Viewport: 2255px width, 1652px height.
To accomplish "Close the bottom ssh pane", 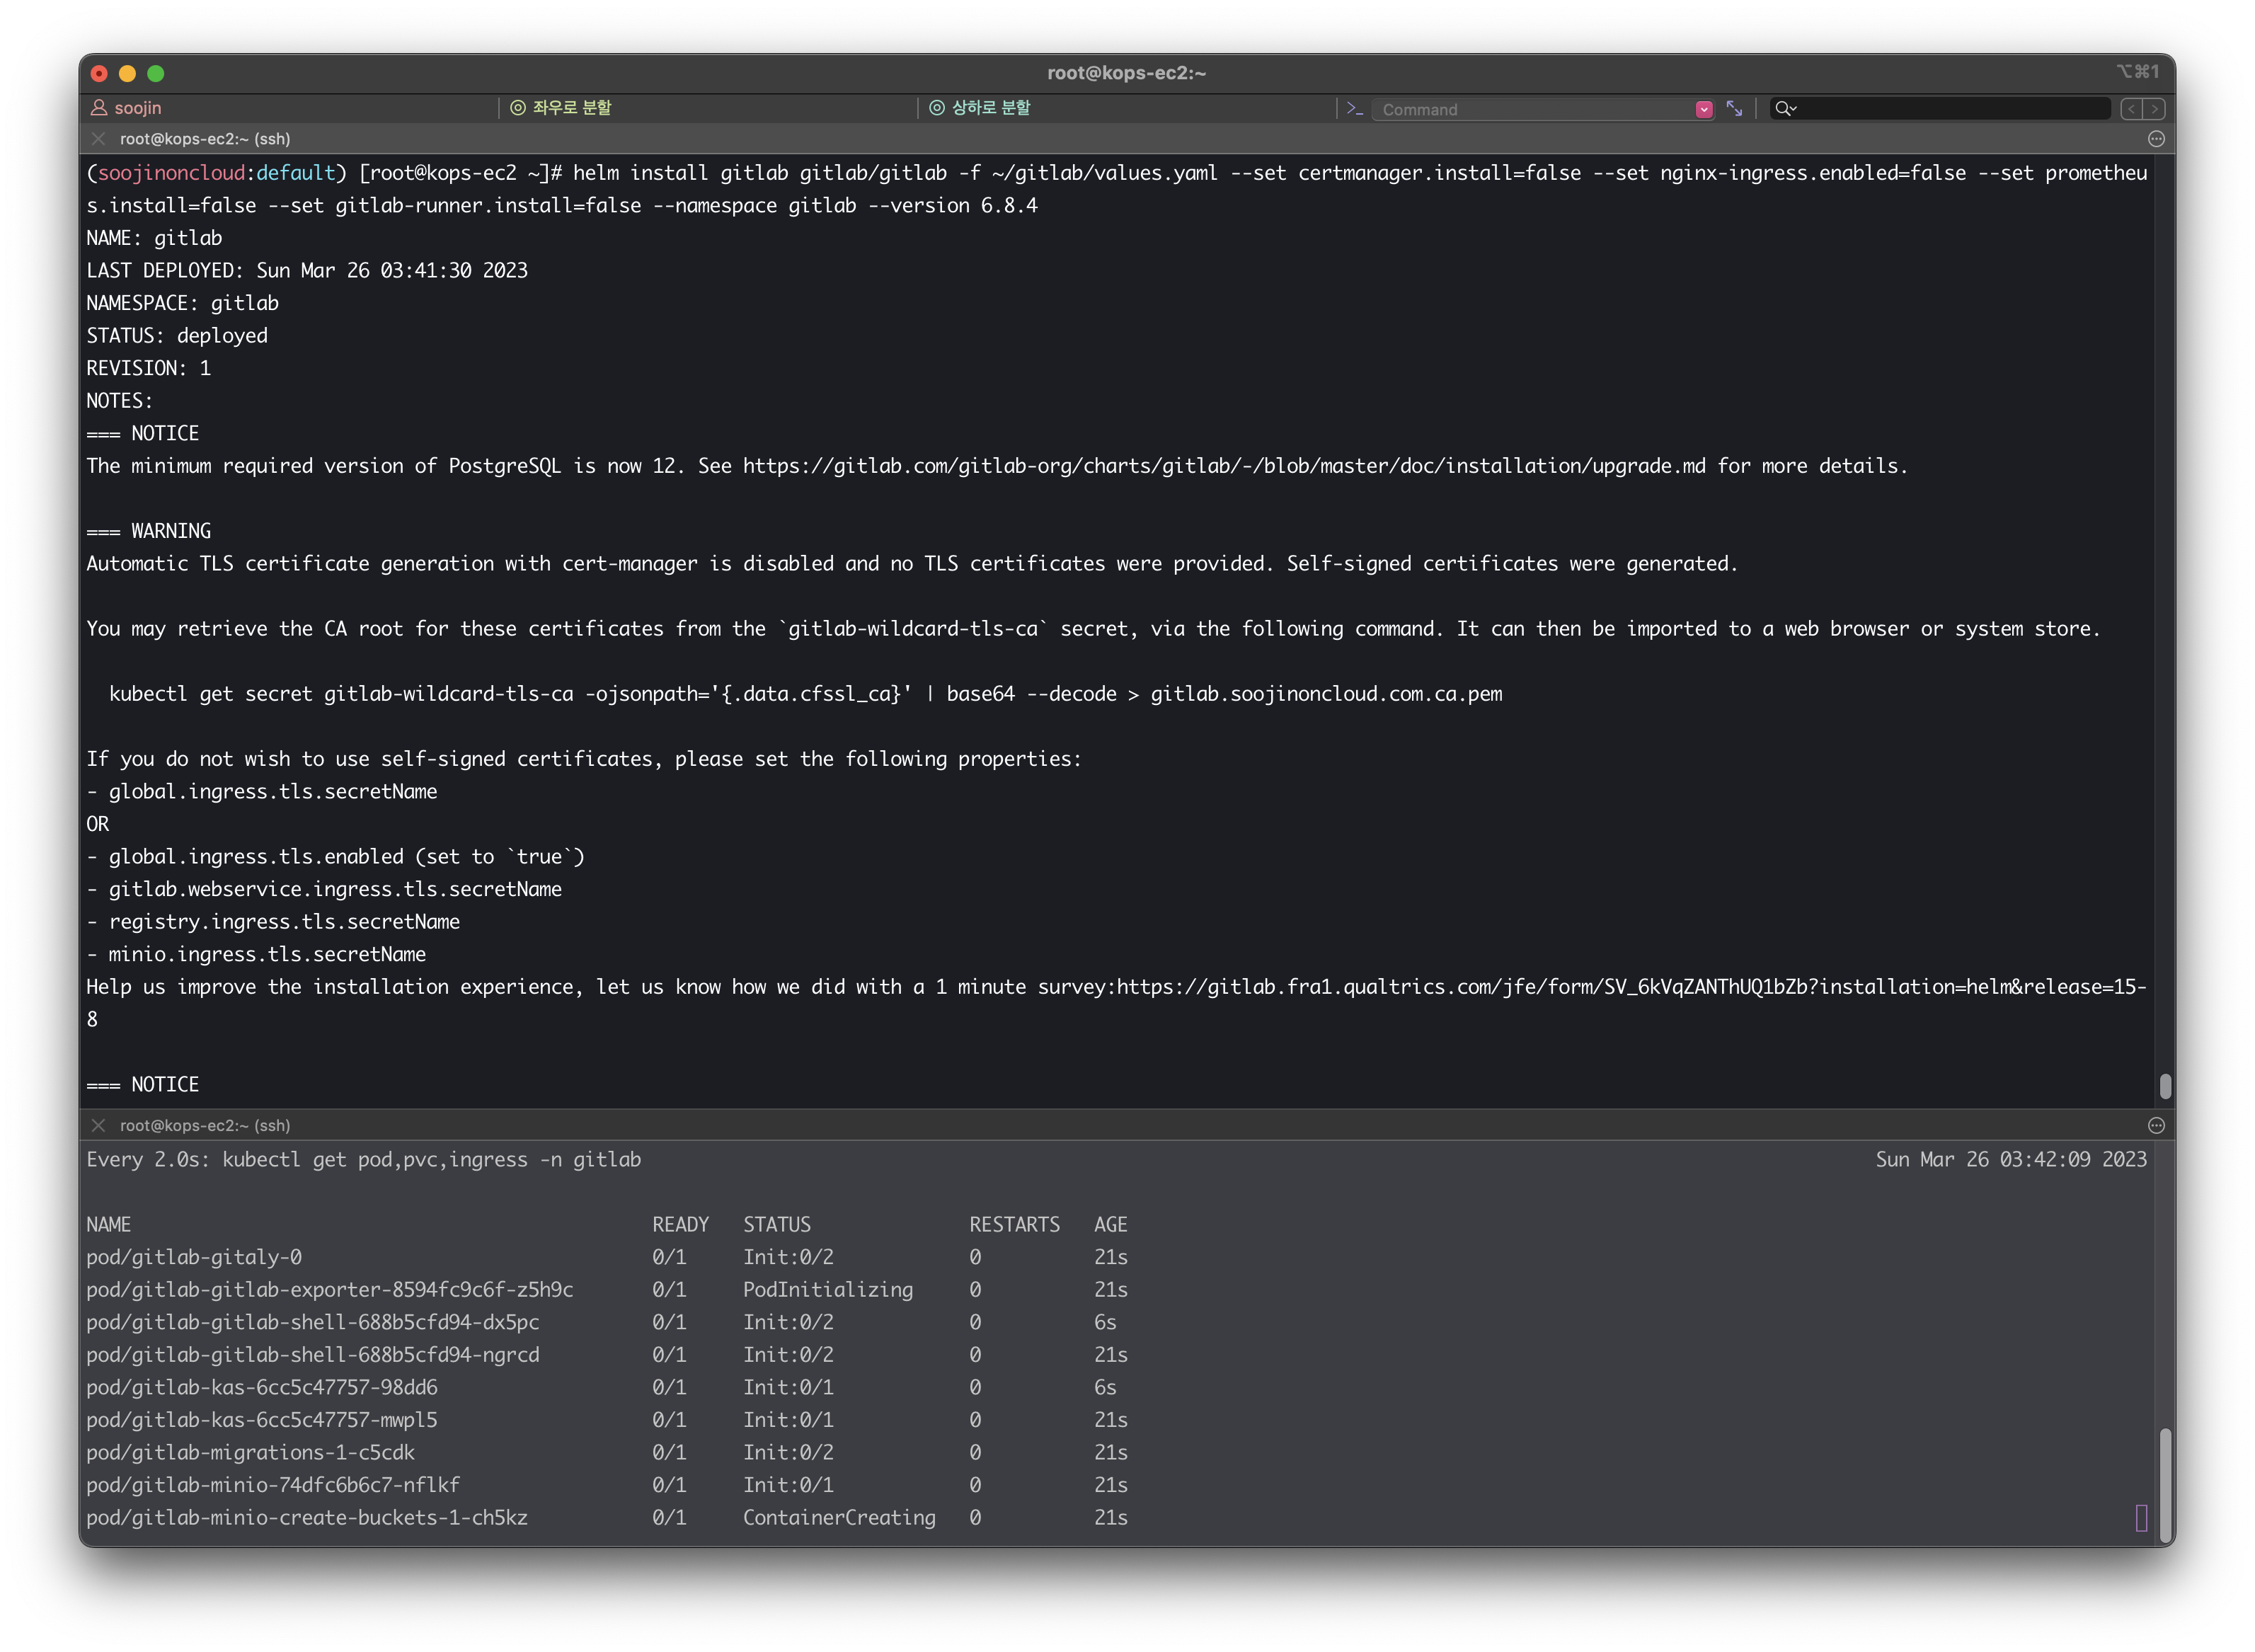I will click(98, 1125).
